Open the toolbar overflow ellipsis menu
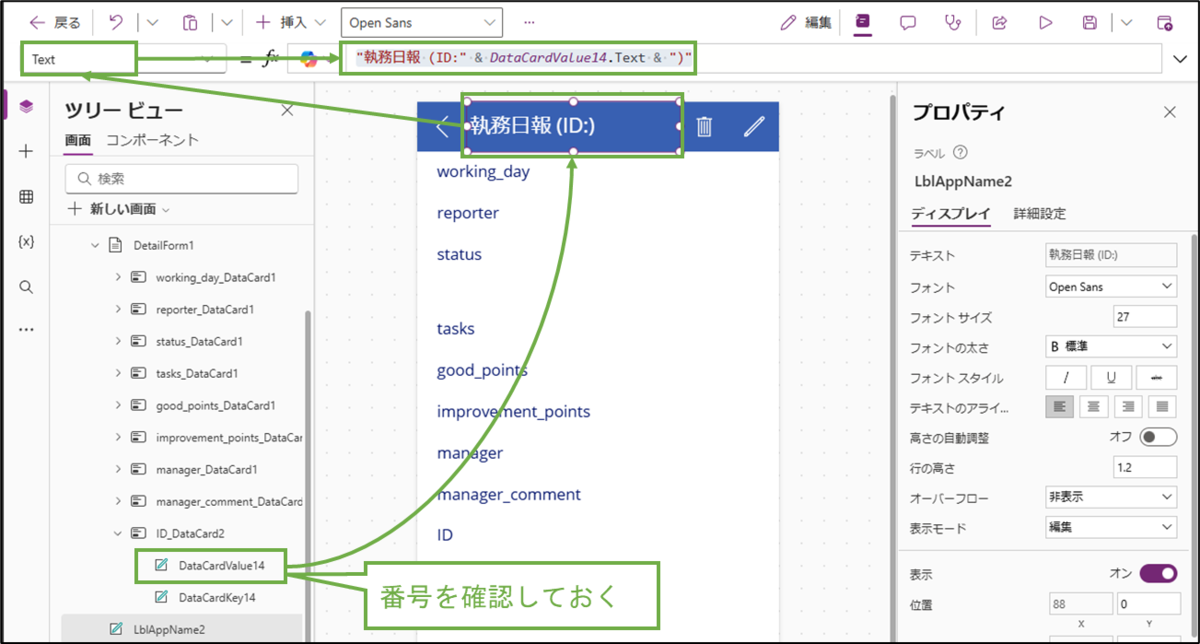Image resolution: width=1200 pixels, height=644 pixels. 529,22
